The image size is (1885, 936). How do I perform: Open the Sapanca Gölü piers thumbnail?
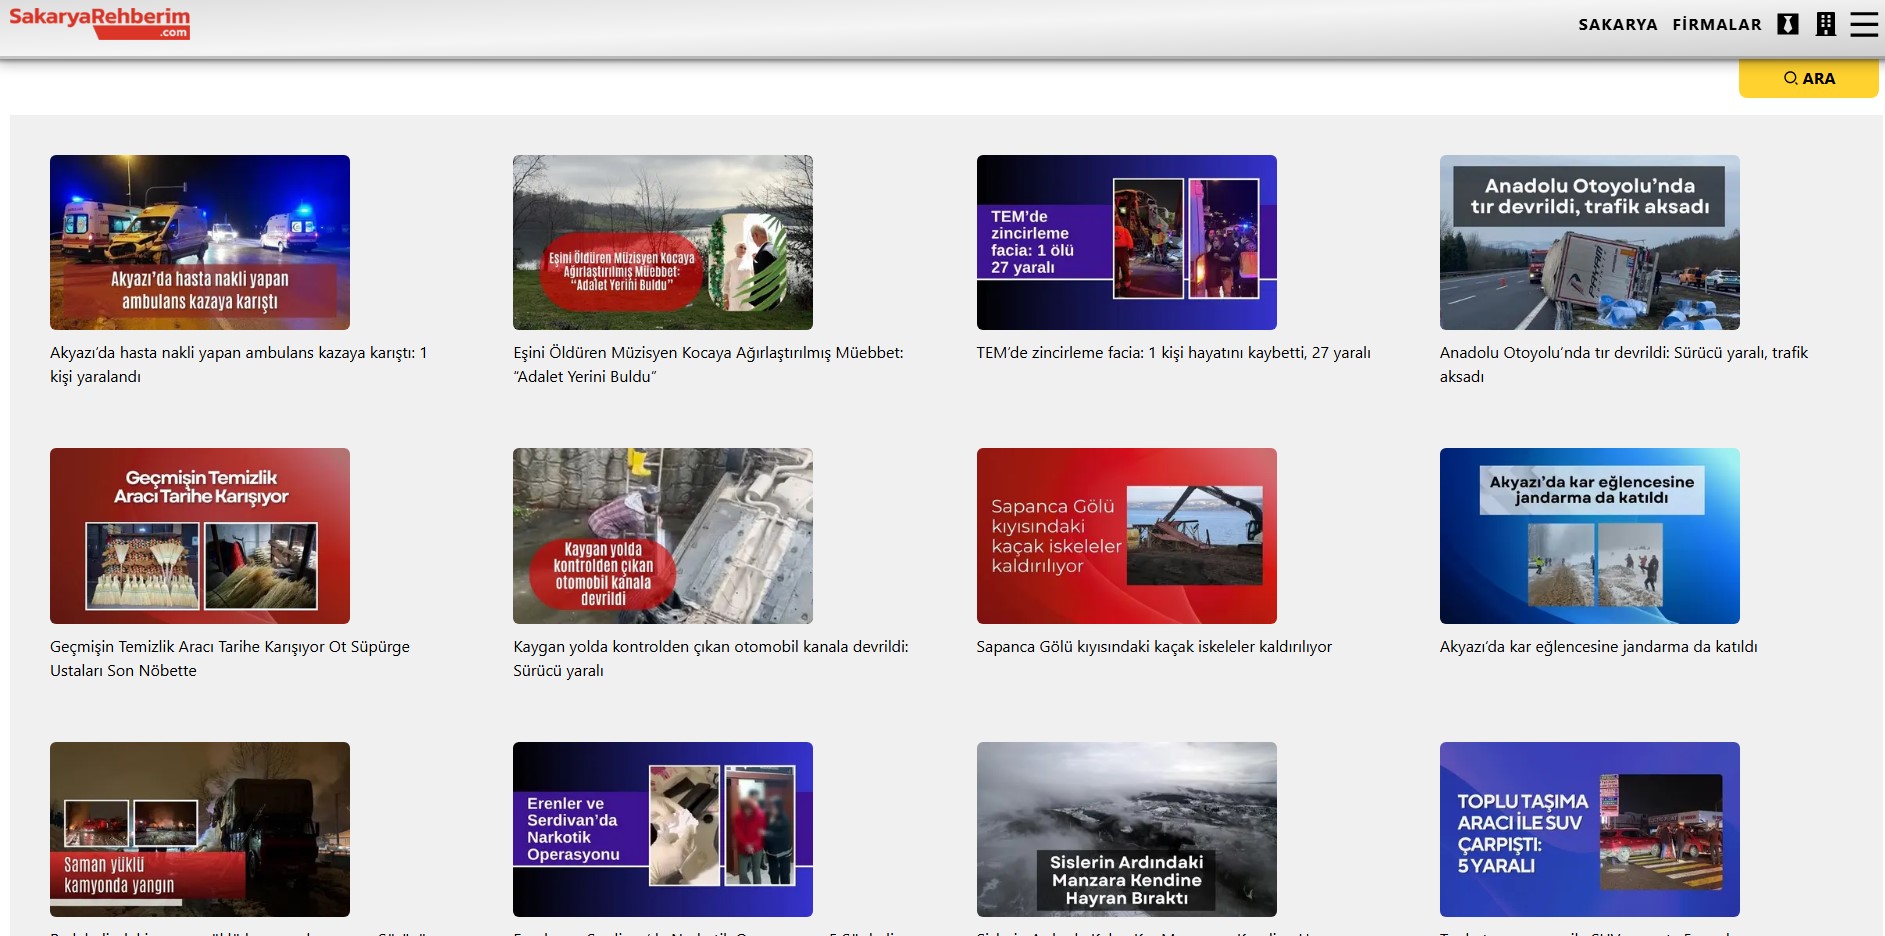click(1126, 535)
